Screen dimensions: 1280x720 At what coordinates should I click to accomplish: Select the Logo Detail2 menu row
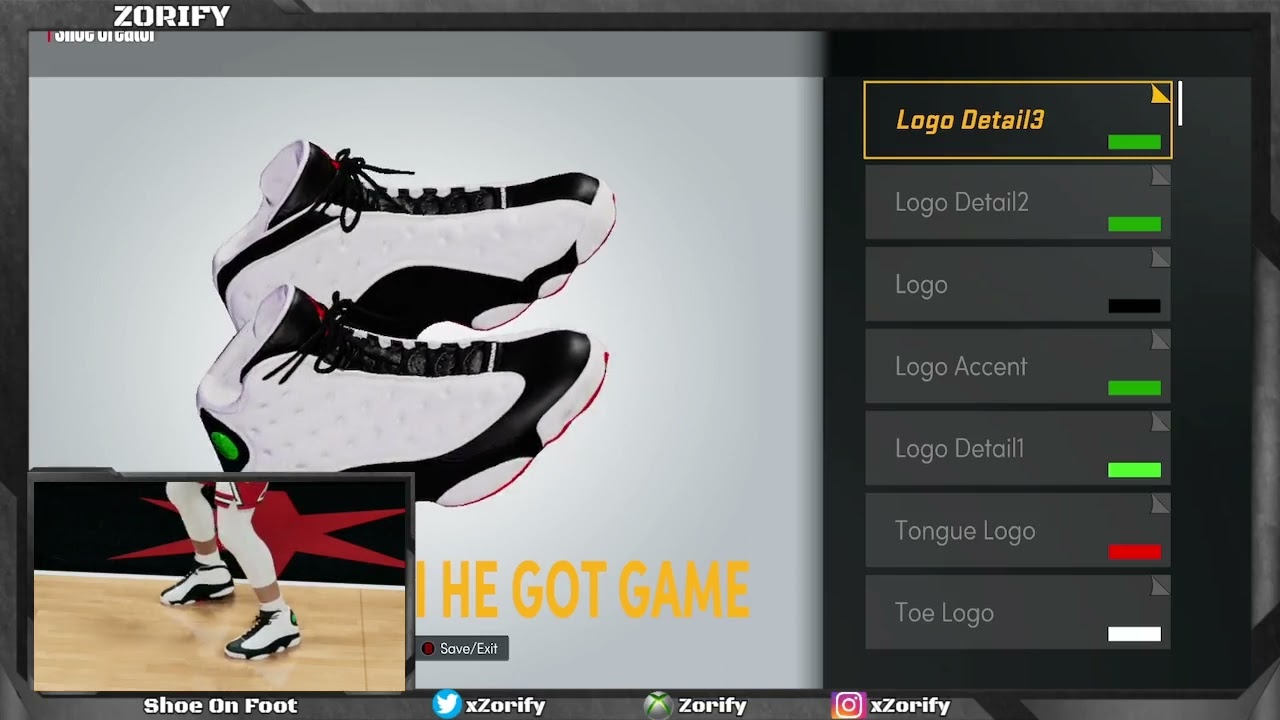1018,202
